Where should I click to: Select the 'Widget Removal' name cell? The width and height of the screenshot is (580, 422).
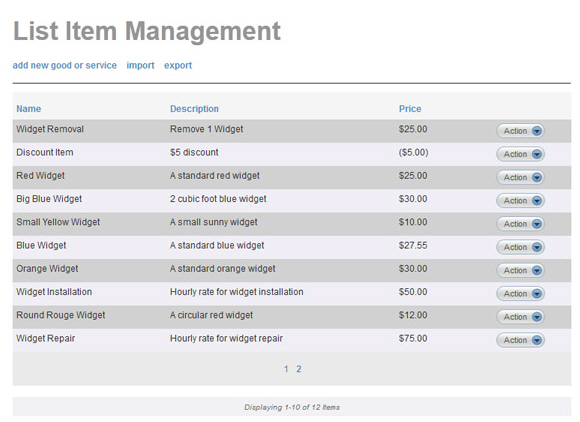pos(50,129)
